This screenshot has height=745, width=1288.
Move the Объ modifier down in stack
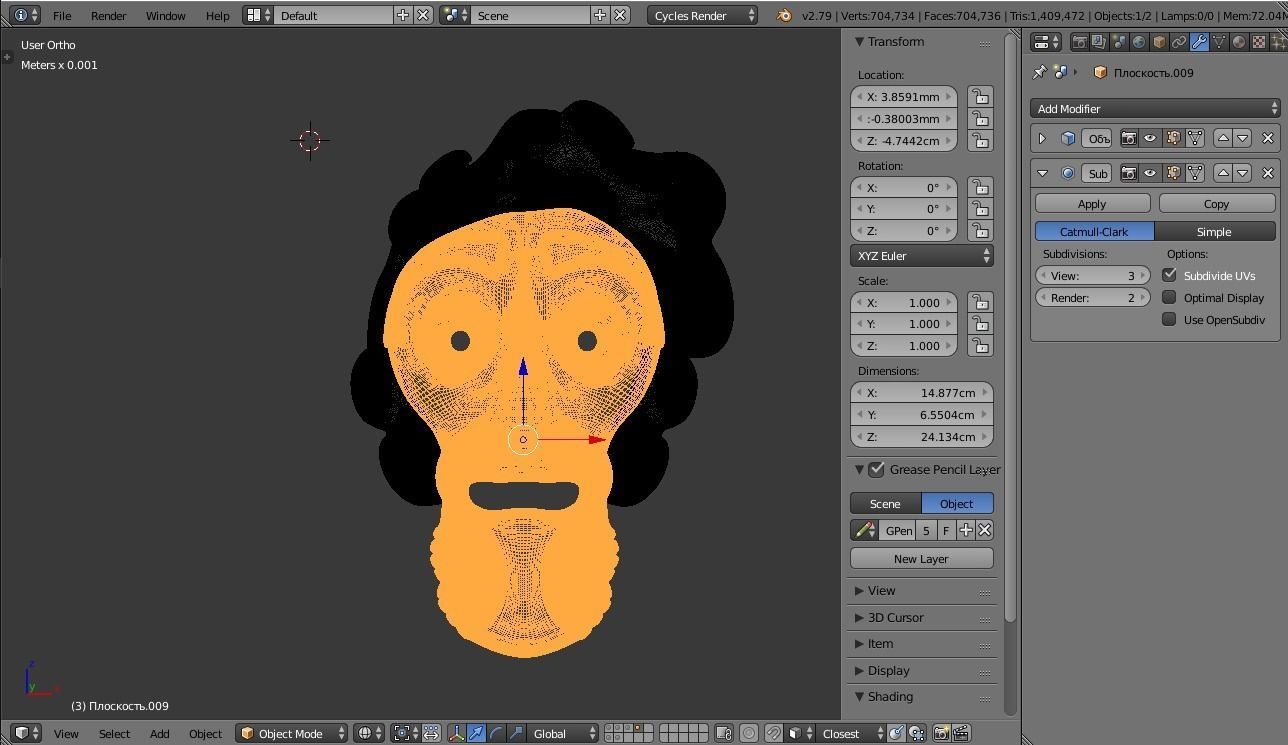click(x=1243, y=138)
